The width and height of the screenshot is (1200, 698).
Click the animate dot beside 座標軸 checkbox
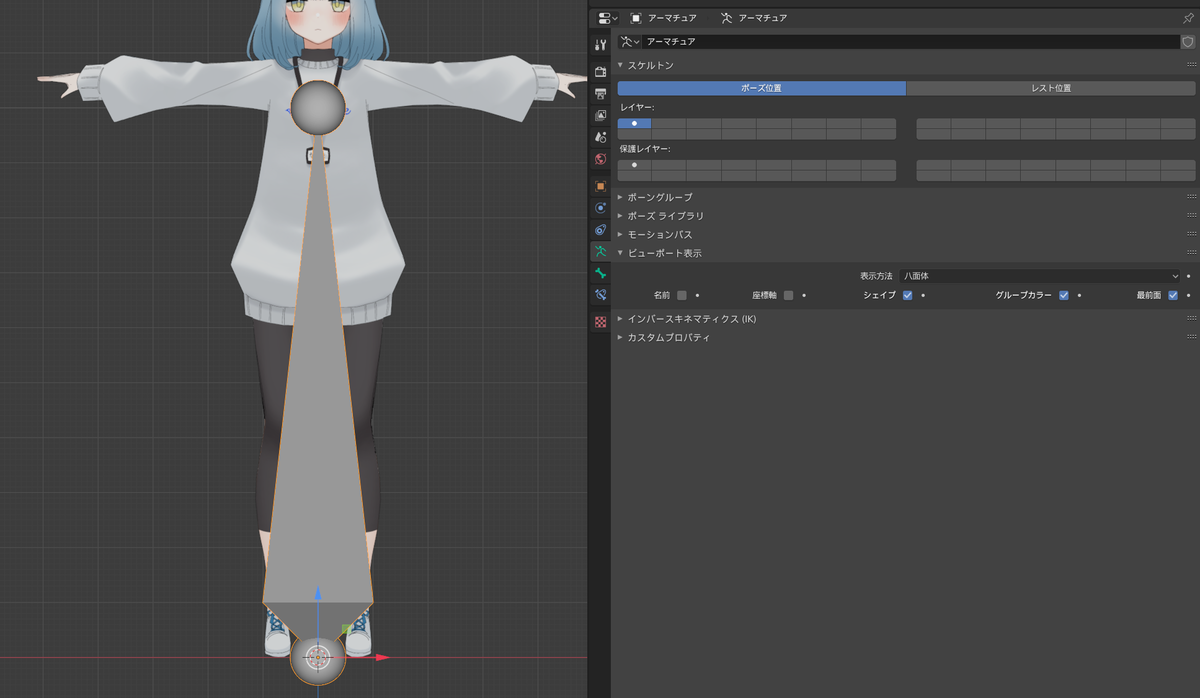pos(804,295)
